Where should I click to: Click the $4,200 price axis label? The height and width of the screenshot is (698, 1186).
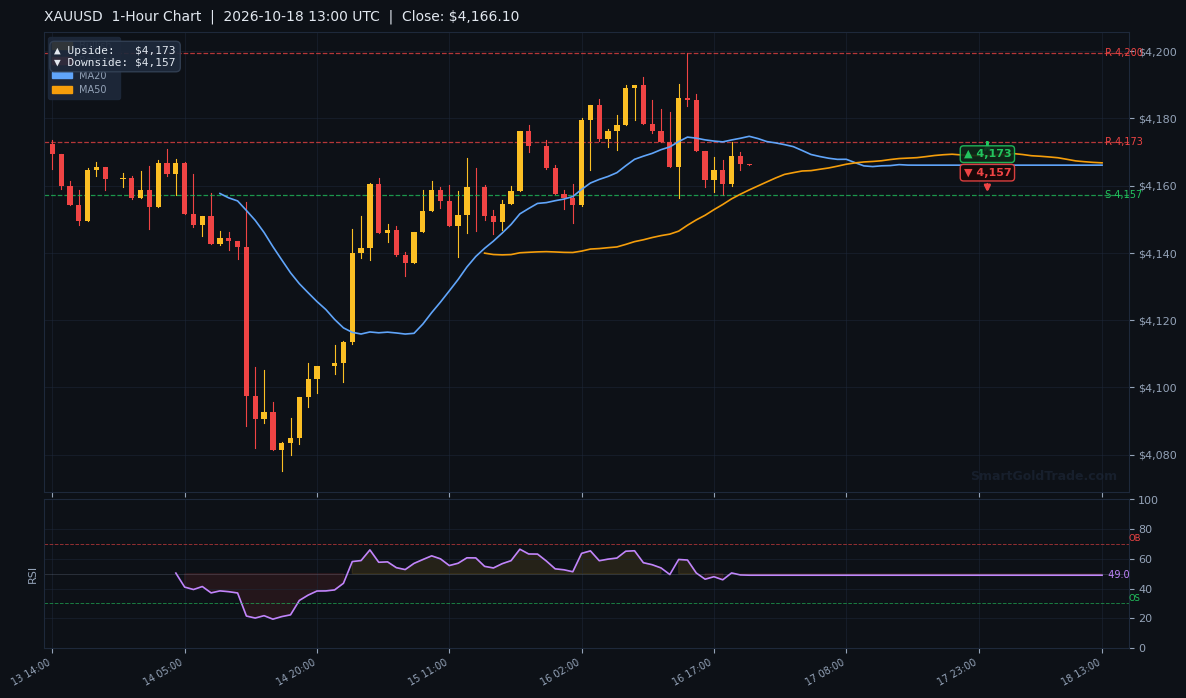[x=1158, y=52]
